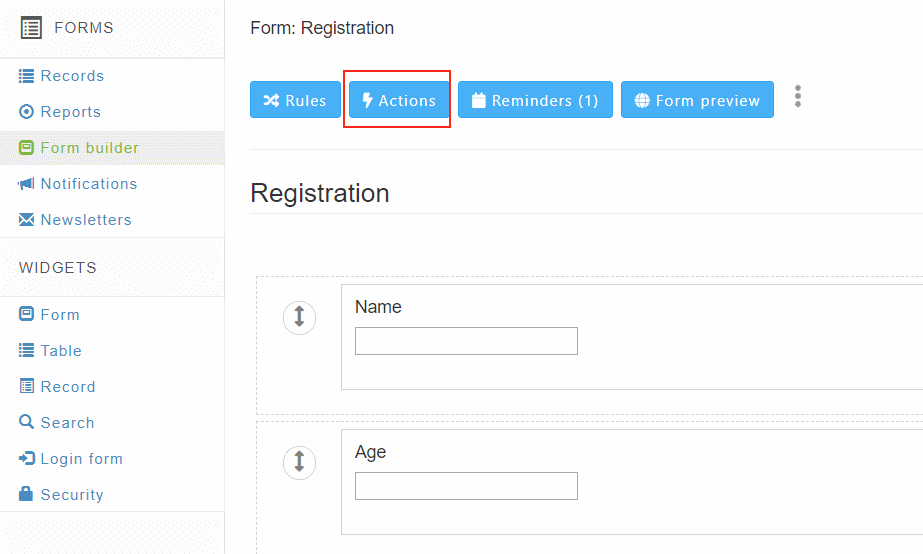Open the Login form widget icon
This screenshot has width=923, height=554.
[26, 458]
